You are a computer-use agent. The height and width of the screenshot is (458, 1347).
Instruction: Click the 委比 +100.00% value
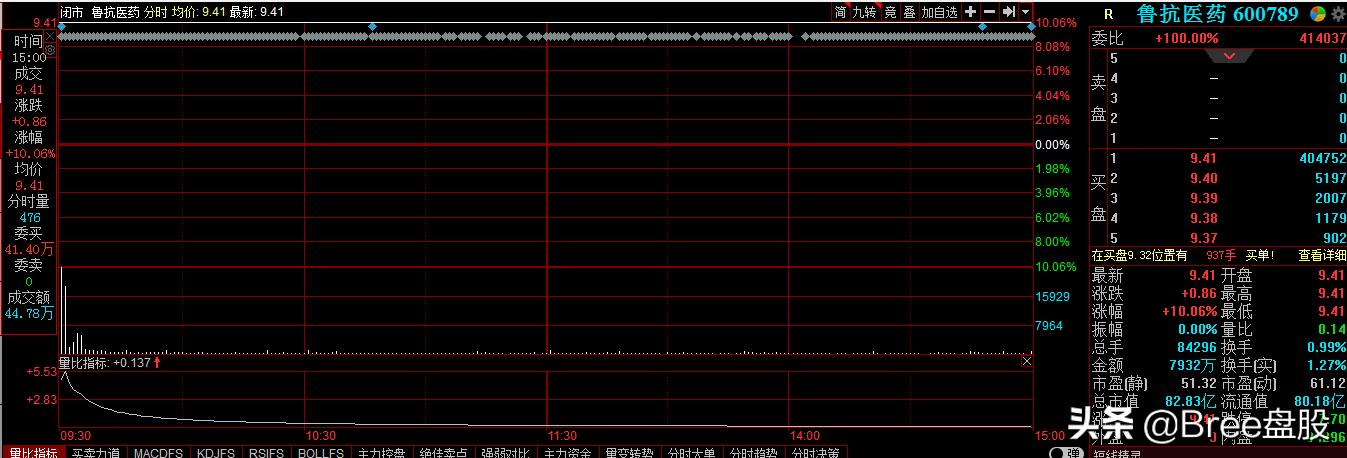pyautogui.click(x=1187, y=38)
